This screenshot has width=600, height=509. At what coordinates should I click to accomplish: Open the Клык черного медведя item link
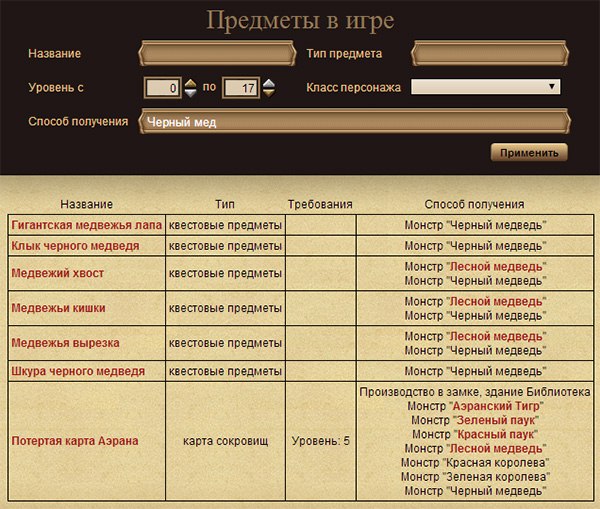pos(75,246)
